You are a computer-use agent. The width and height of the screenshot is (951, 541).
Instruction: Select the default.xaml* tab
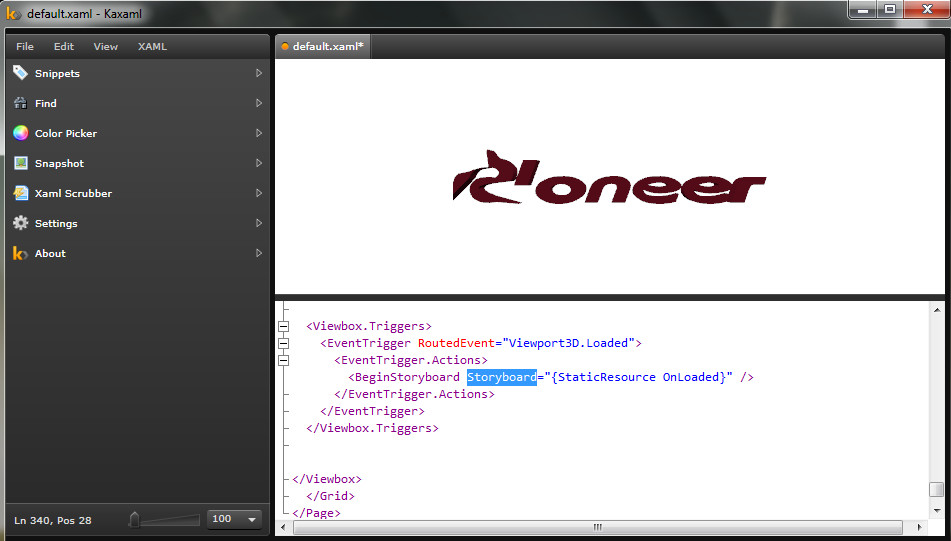point(323,47)
